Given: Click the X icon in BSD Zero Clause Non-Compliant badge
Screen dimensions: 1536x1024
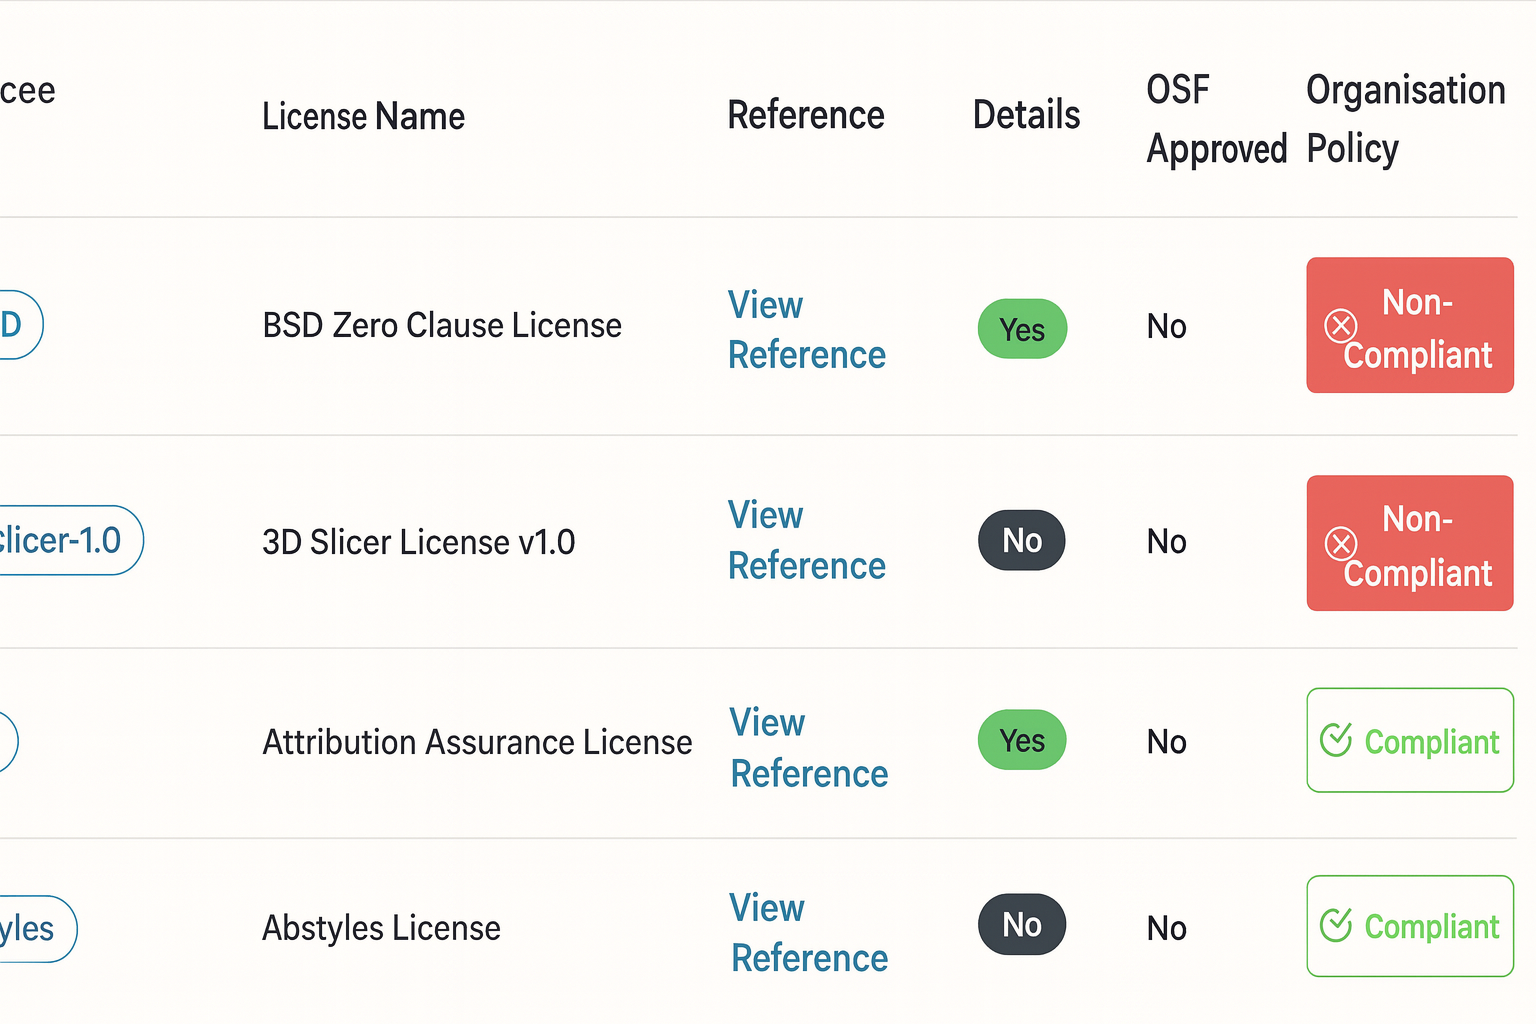Looking at the screenshot, I should [x=1340, y=325].
